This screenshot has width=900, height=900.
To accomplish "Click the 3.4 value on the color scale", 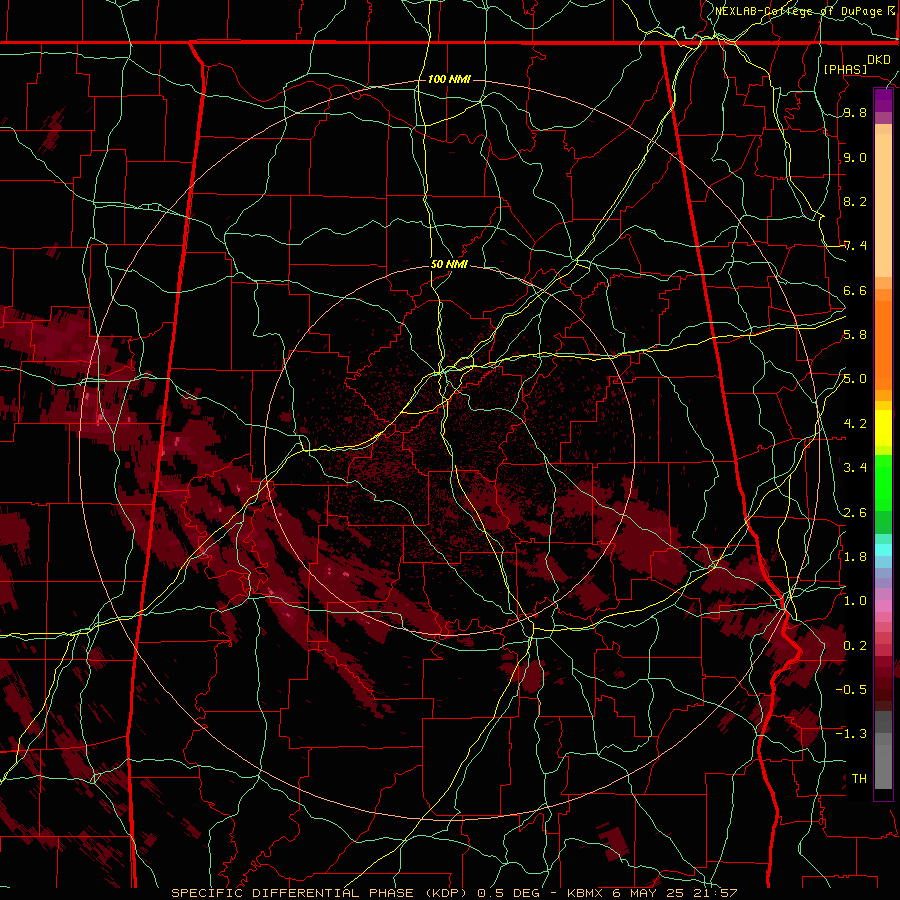I will 855,468.
